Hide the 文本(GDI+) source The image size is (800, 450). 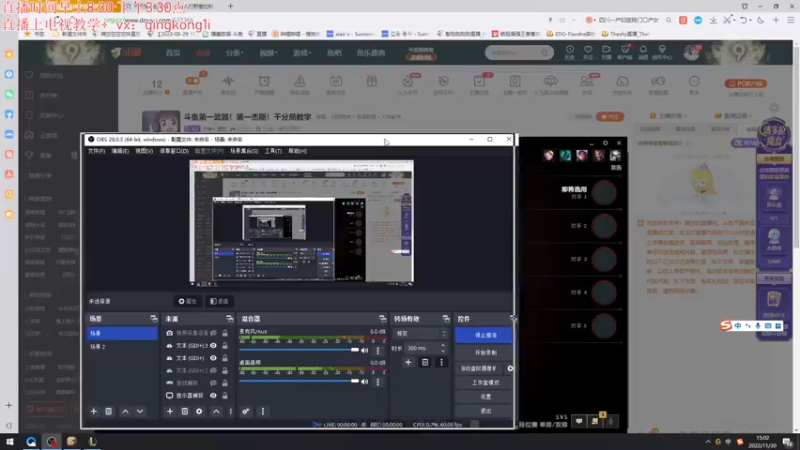tap(213, 358)
